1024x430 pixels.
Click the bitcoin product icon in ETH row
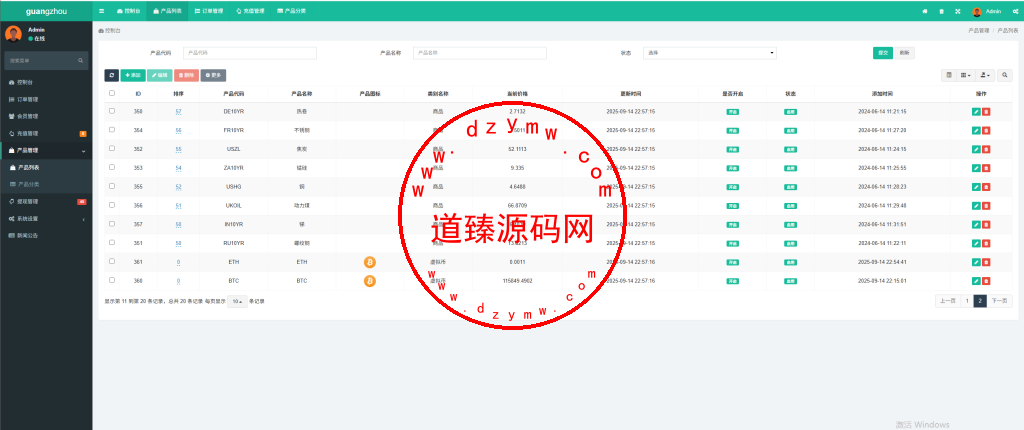(370, 262)
